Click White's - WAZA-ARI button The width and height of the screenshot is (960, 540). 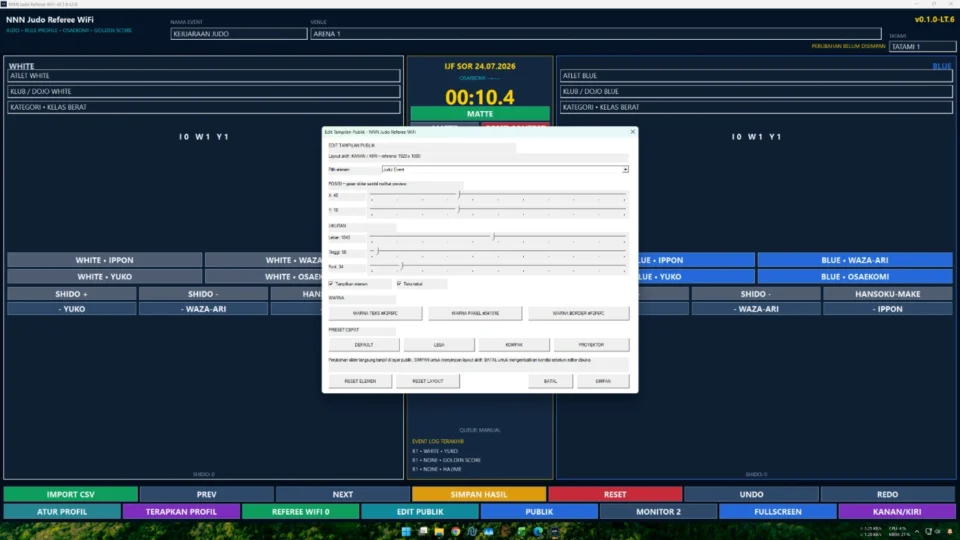click(x=203, y=309)
